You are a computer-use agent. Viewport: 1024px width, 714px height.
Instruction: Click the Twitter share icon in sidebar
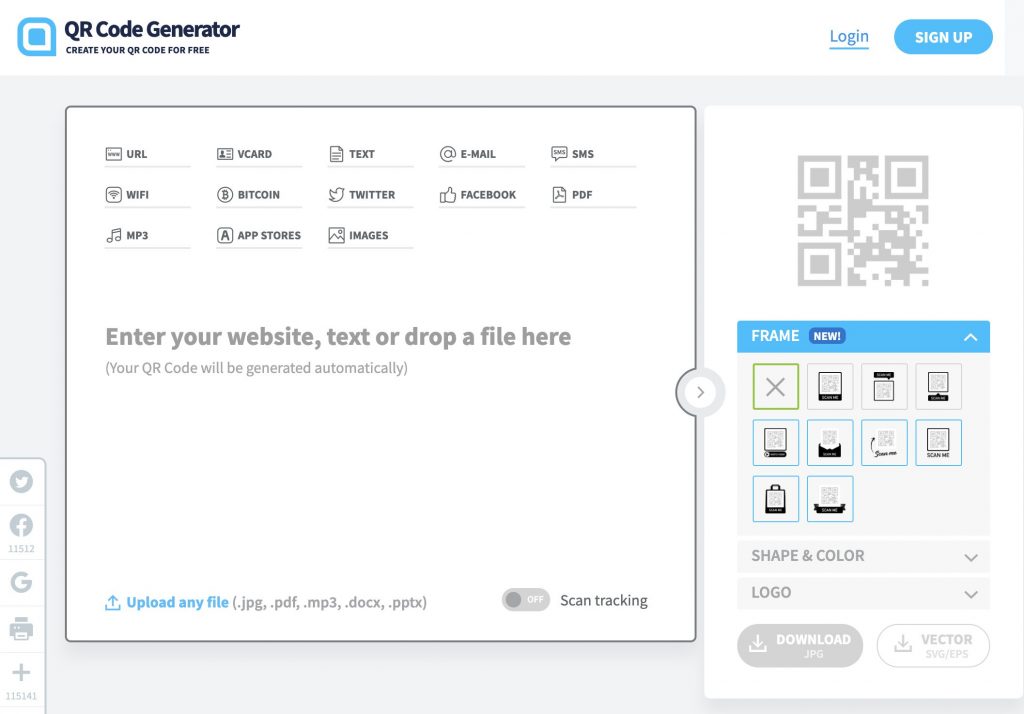(21, 481)
